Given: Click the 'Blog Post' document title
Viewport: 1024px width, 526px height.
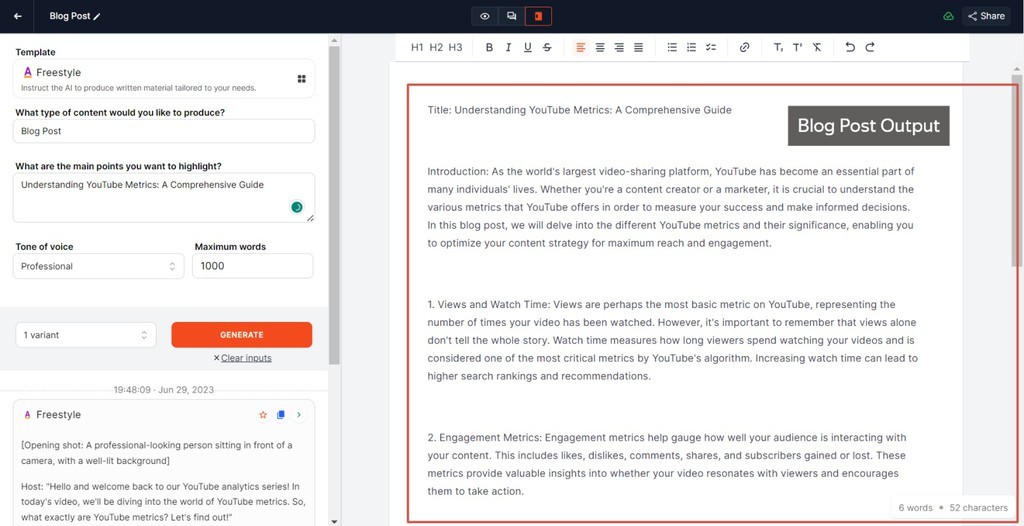Looking at the screenshot, I should pos(70,16).
